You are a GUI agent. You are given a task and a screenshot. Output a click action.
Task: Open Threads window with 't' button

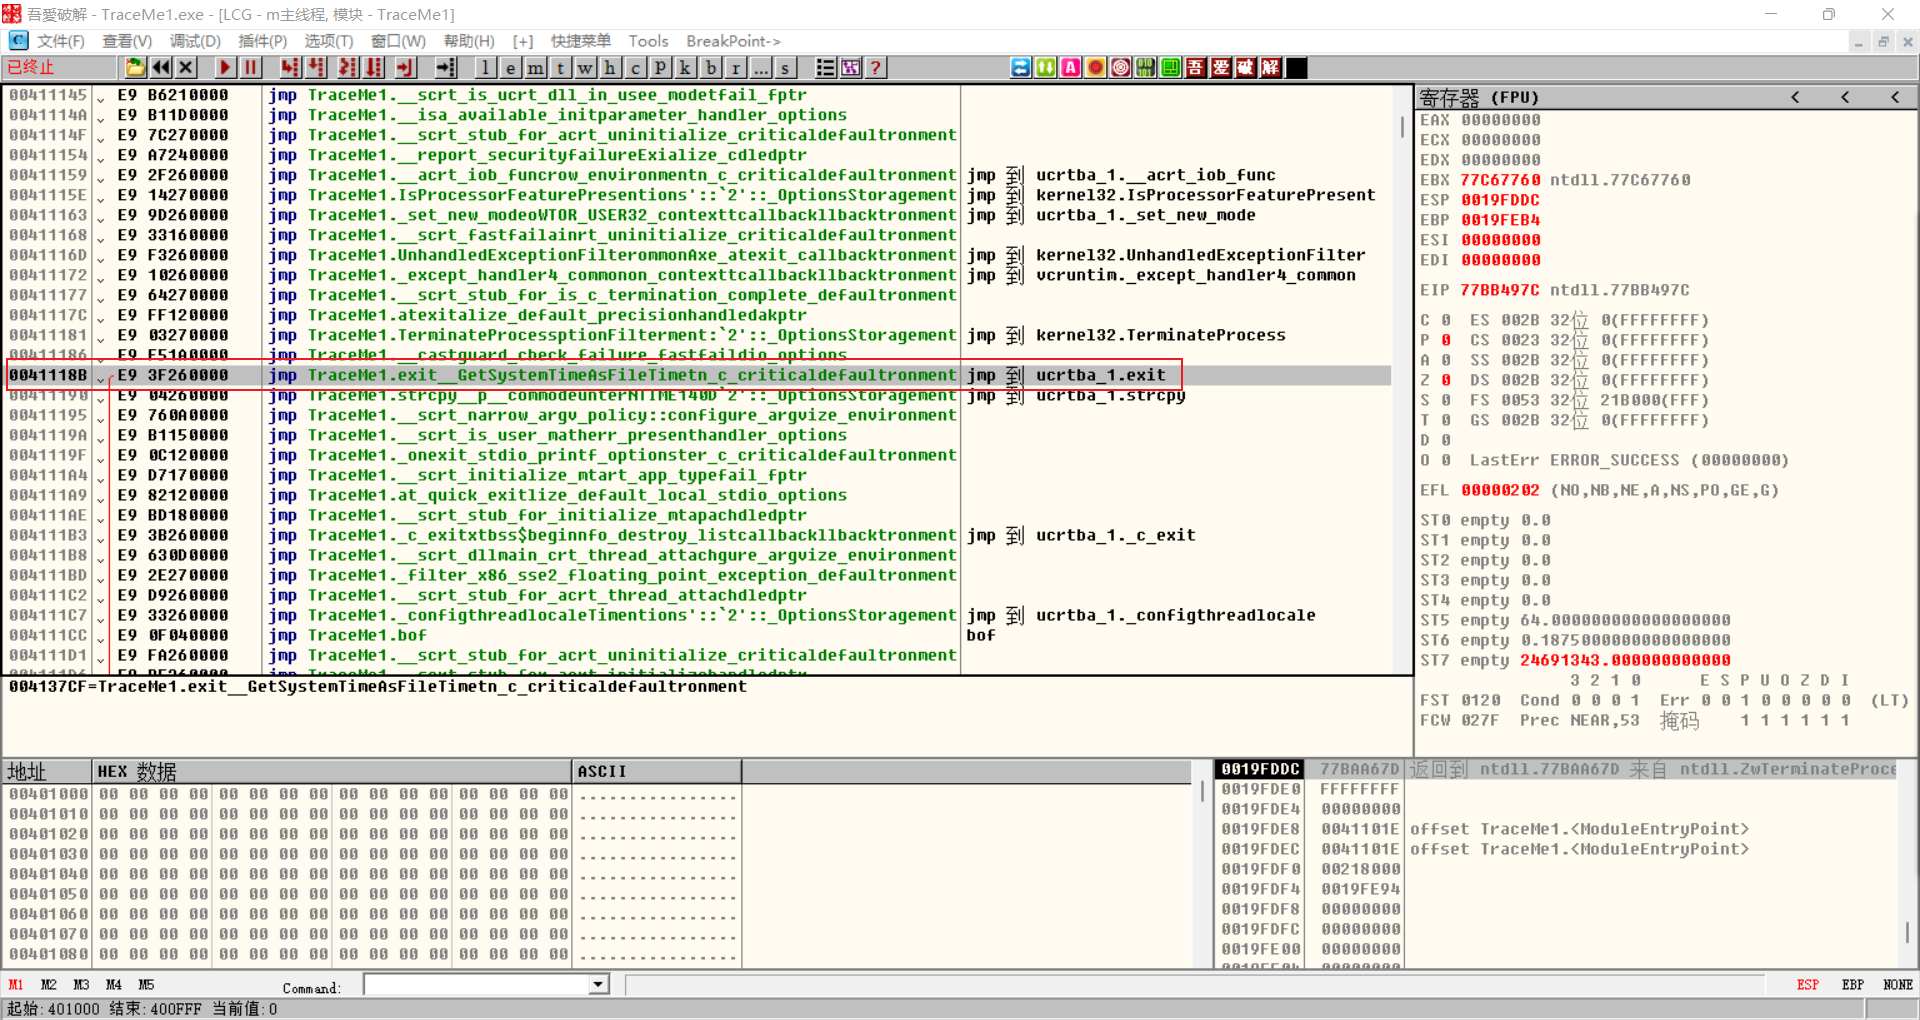click(x=560, y=68)
